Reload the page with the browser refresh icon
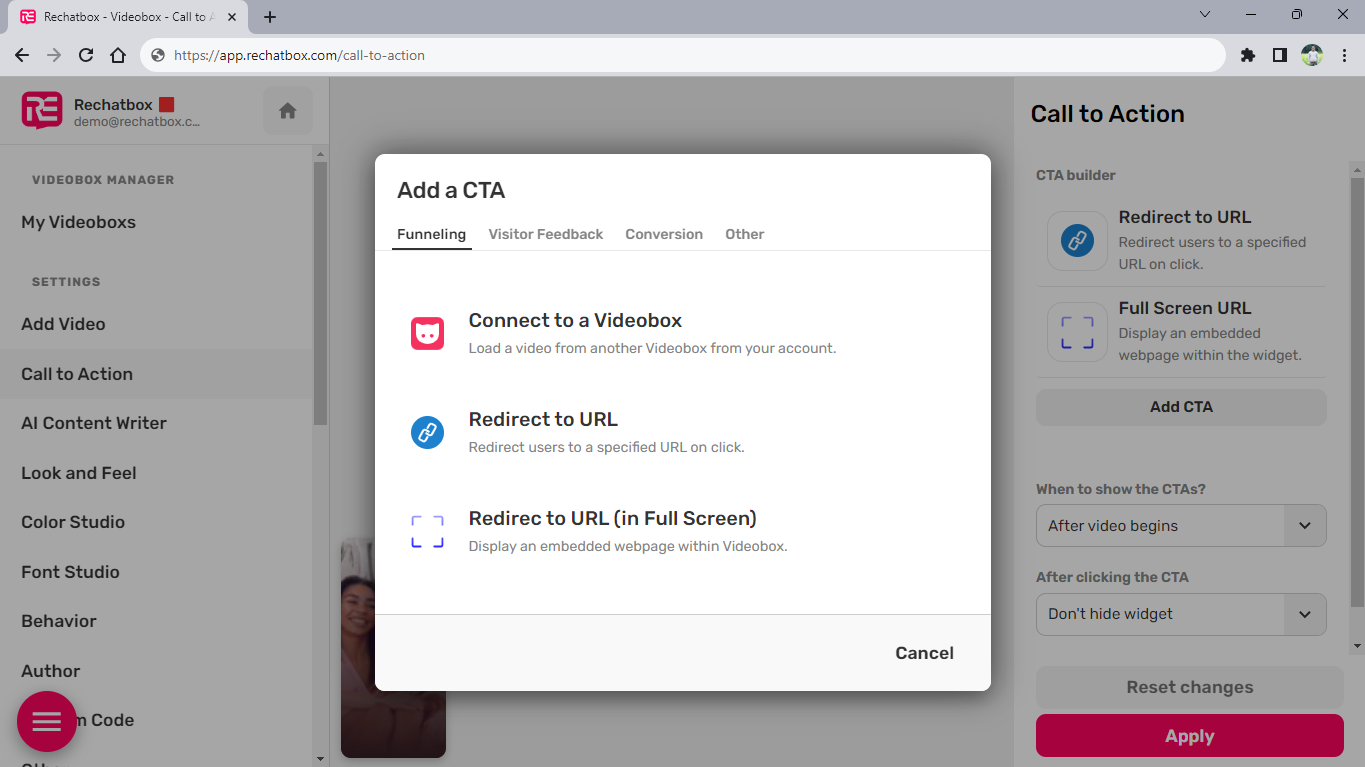Image resolution: width=1365 pixels, height=767 pixels. [86, 55]
